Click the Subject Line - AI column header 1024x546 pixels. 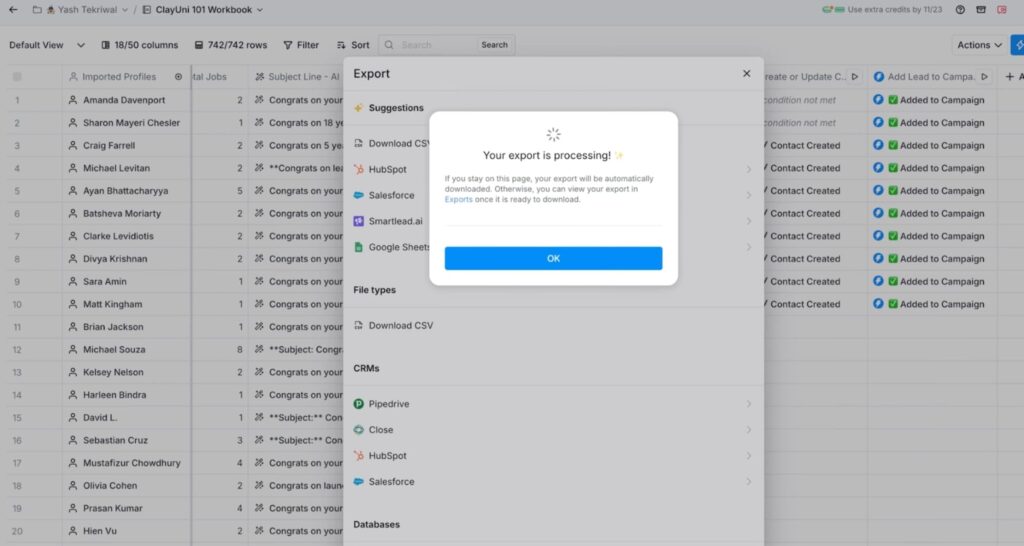(297, 76)
